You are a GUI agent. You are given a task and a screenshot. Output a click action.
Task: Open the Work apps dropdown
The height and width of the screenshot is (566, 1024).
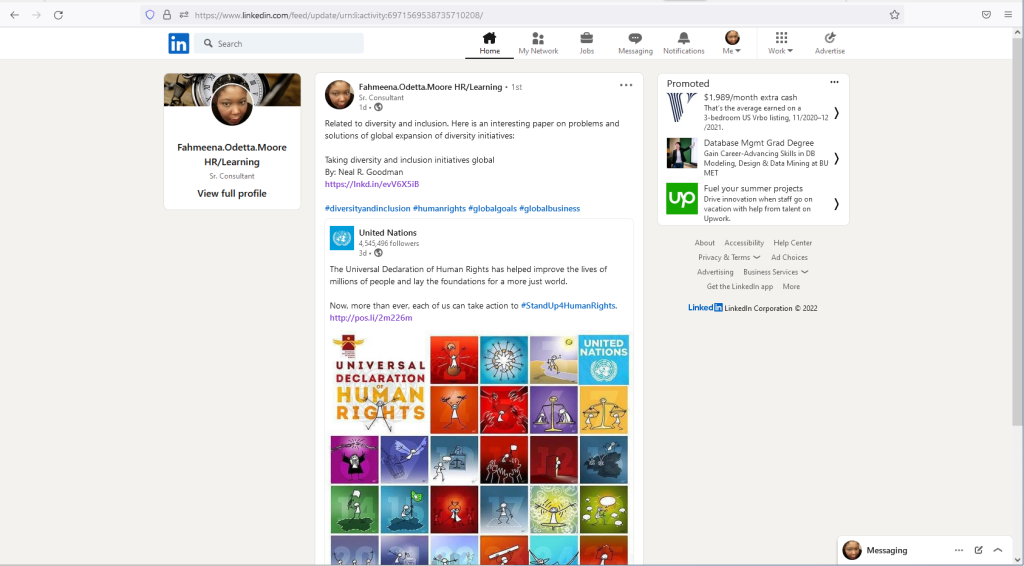tap(781, 44)
